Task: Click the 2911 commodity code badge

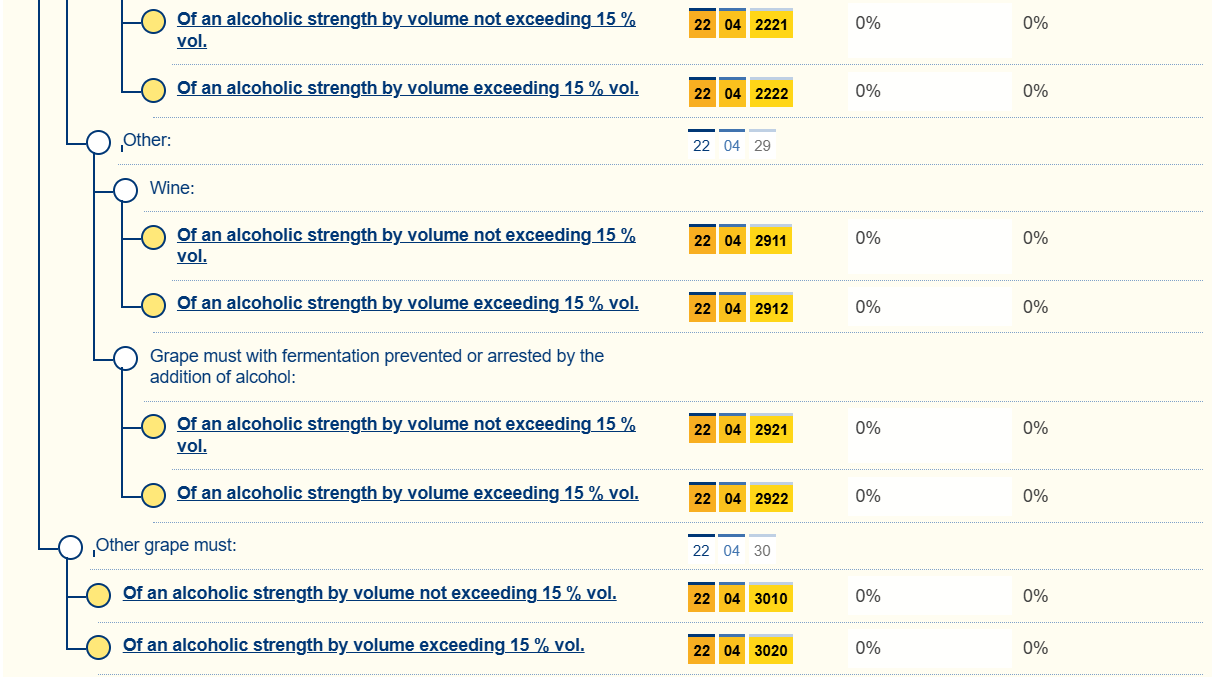Action: point(771,241)
